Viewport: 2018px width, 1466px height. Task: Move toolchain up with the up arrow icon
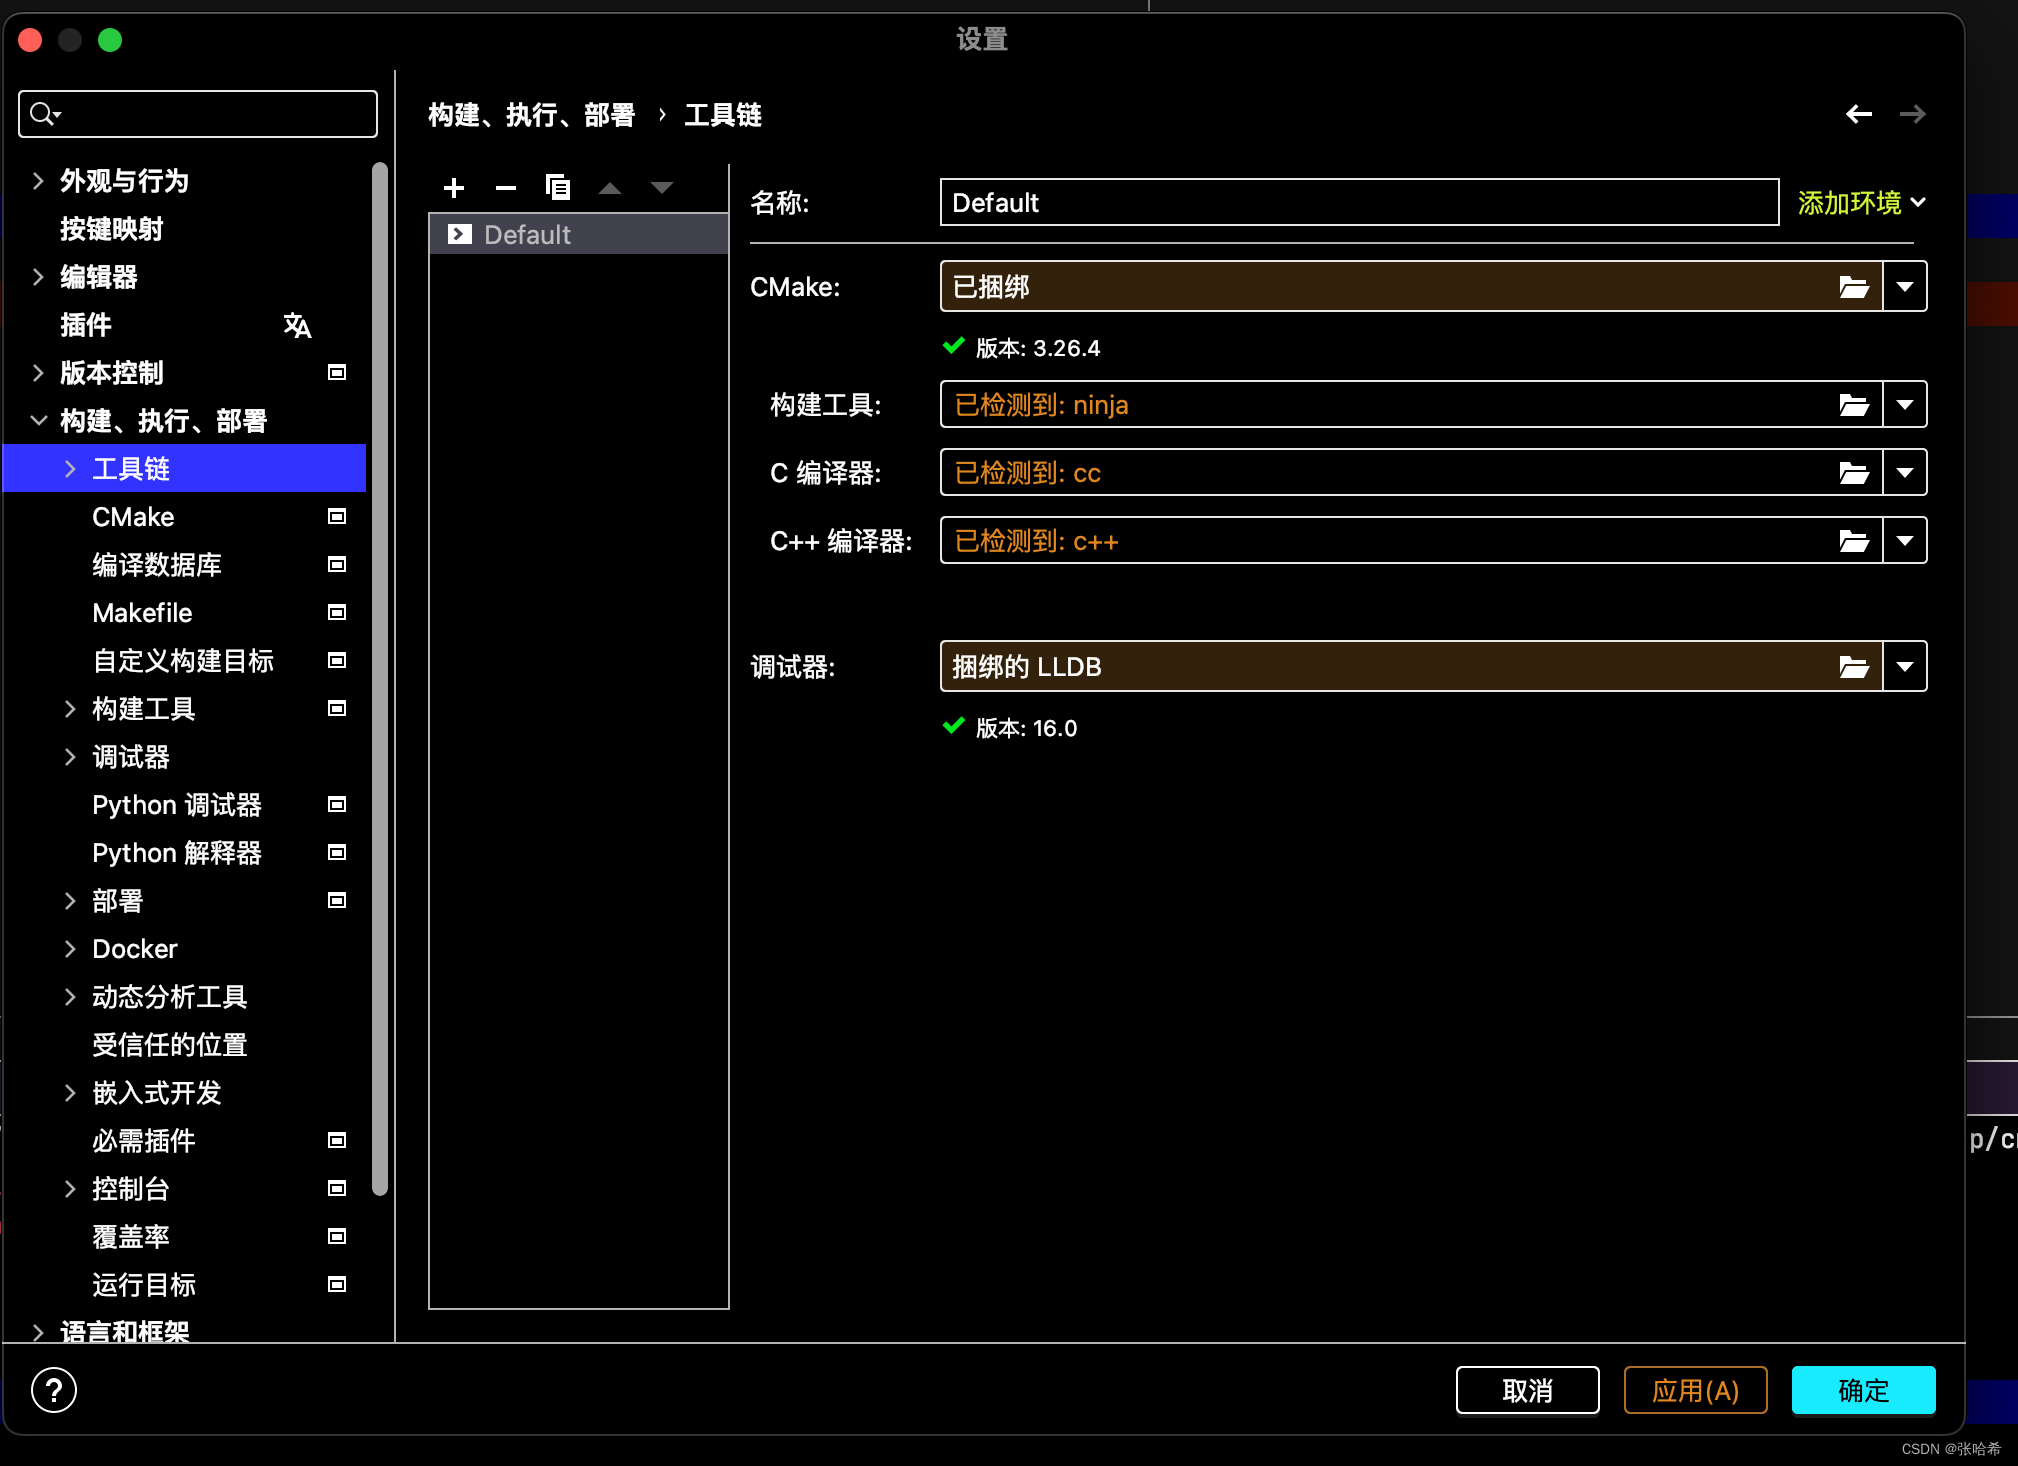click(x=610, y=188)
